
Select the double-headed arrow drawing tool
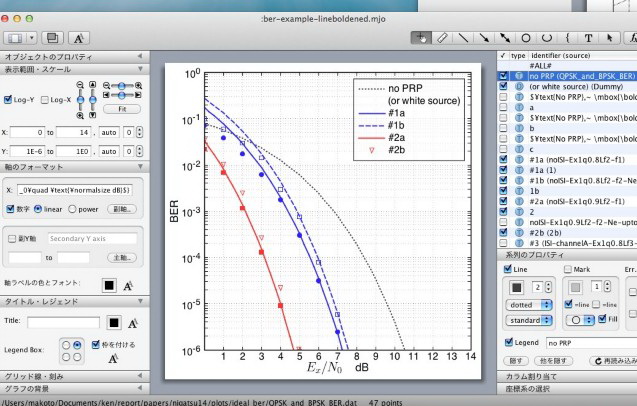(x=505, y=38)
